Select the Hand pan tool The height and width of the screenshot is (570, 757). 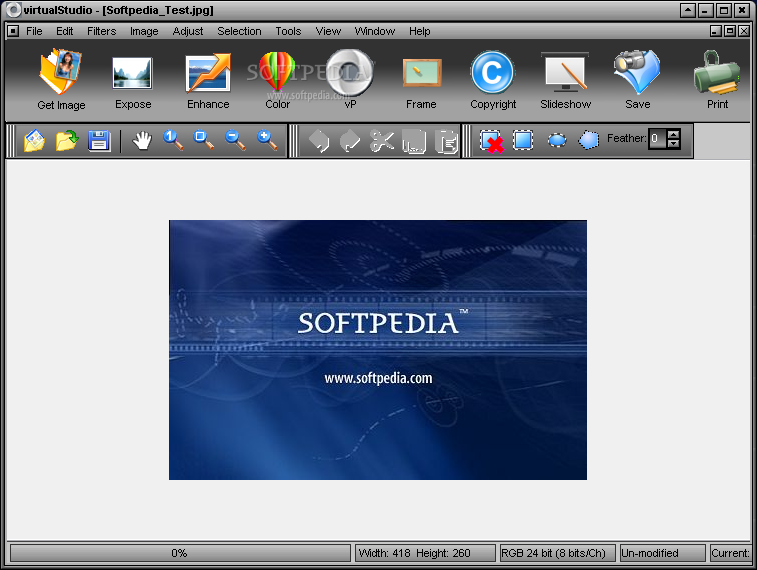pos(142,141)
